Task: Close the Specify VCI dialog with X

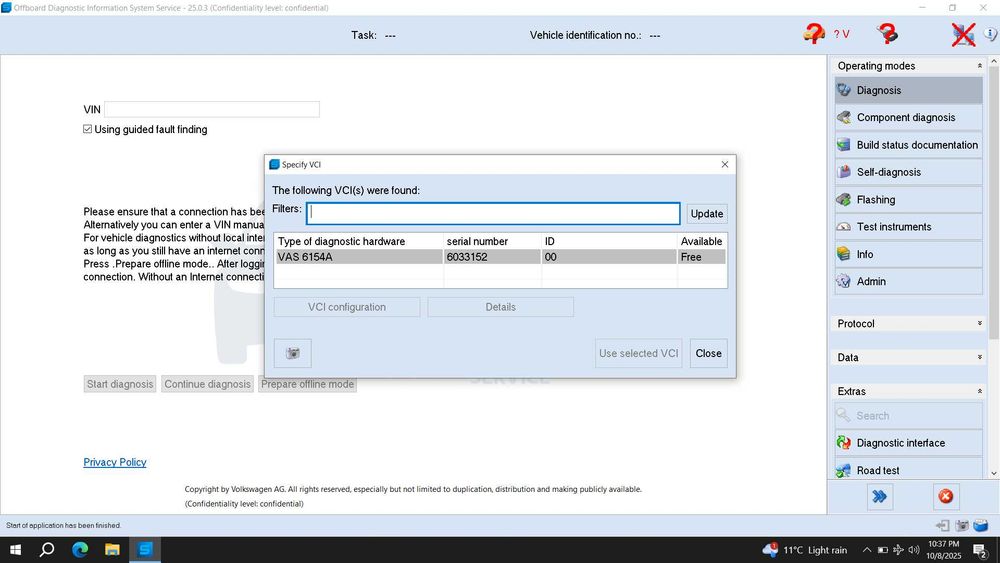Action: point(724,165)
